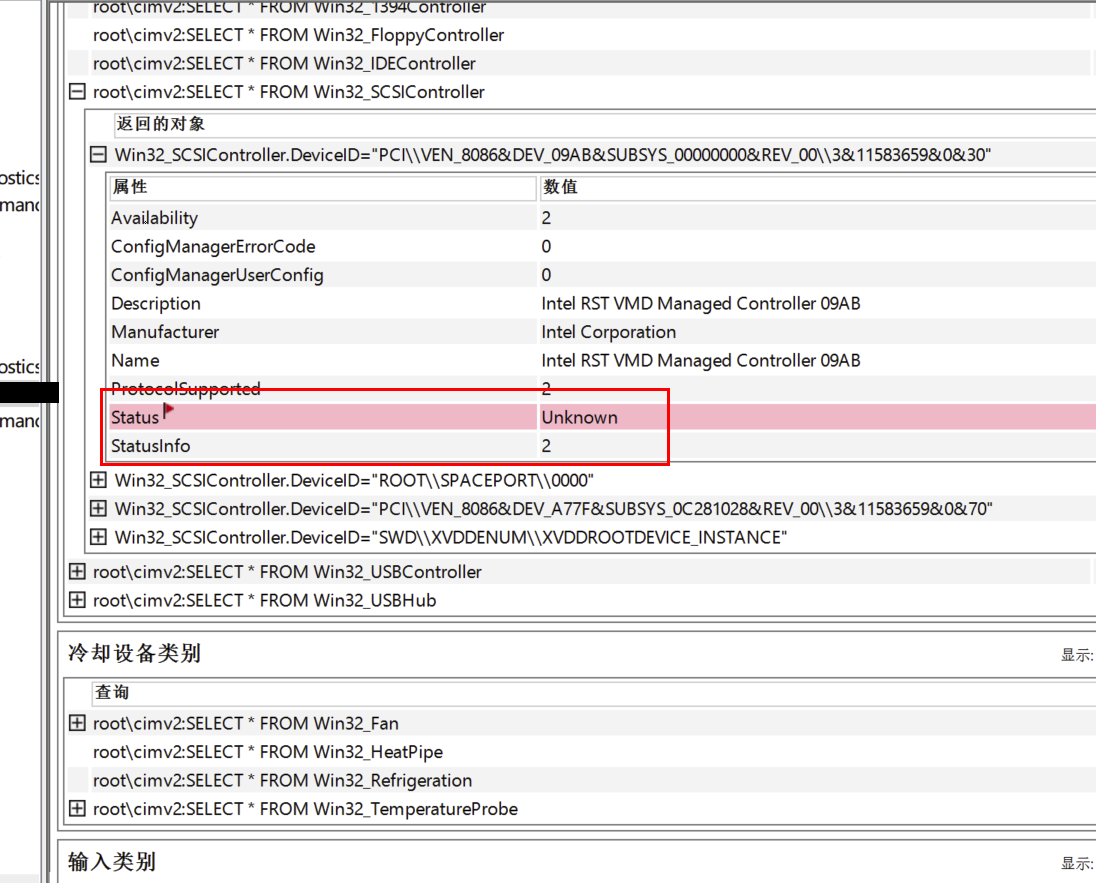Expand the ROOT\\SPACEPORT\\0000 device entry

click(98, 480)
